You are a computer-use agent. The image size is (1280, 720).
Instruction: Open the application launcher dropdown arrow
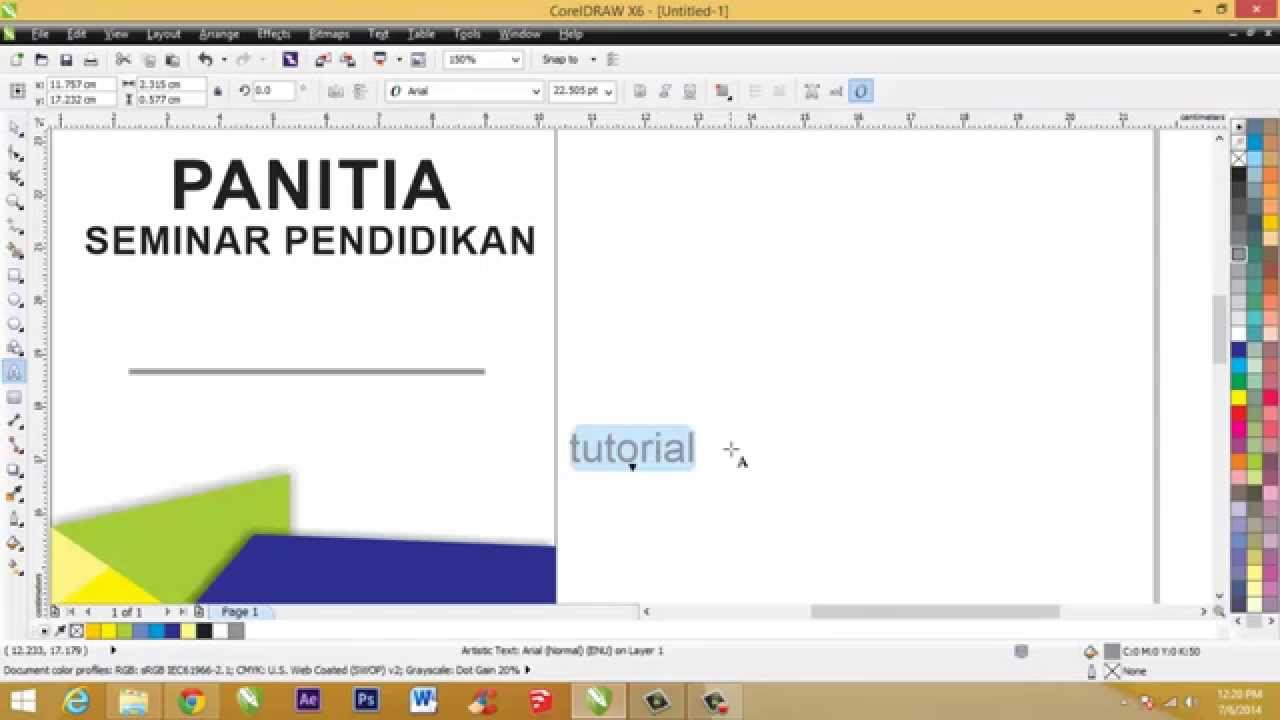pos(398,60)
